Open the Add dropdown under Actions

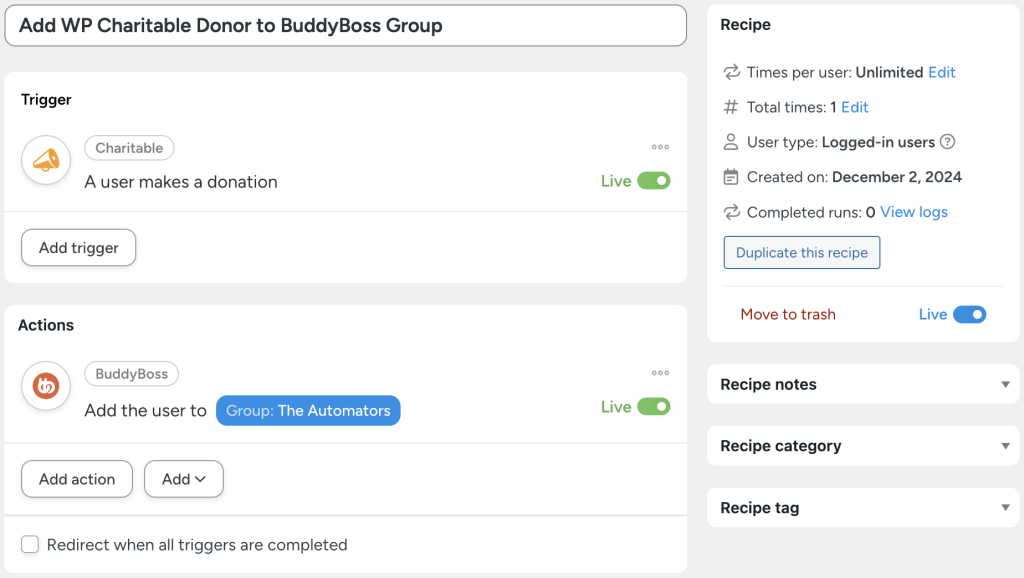(183, 479)
